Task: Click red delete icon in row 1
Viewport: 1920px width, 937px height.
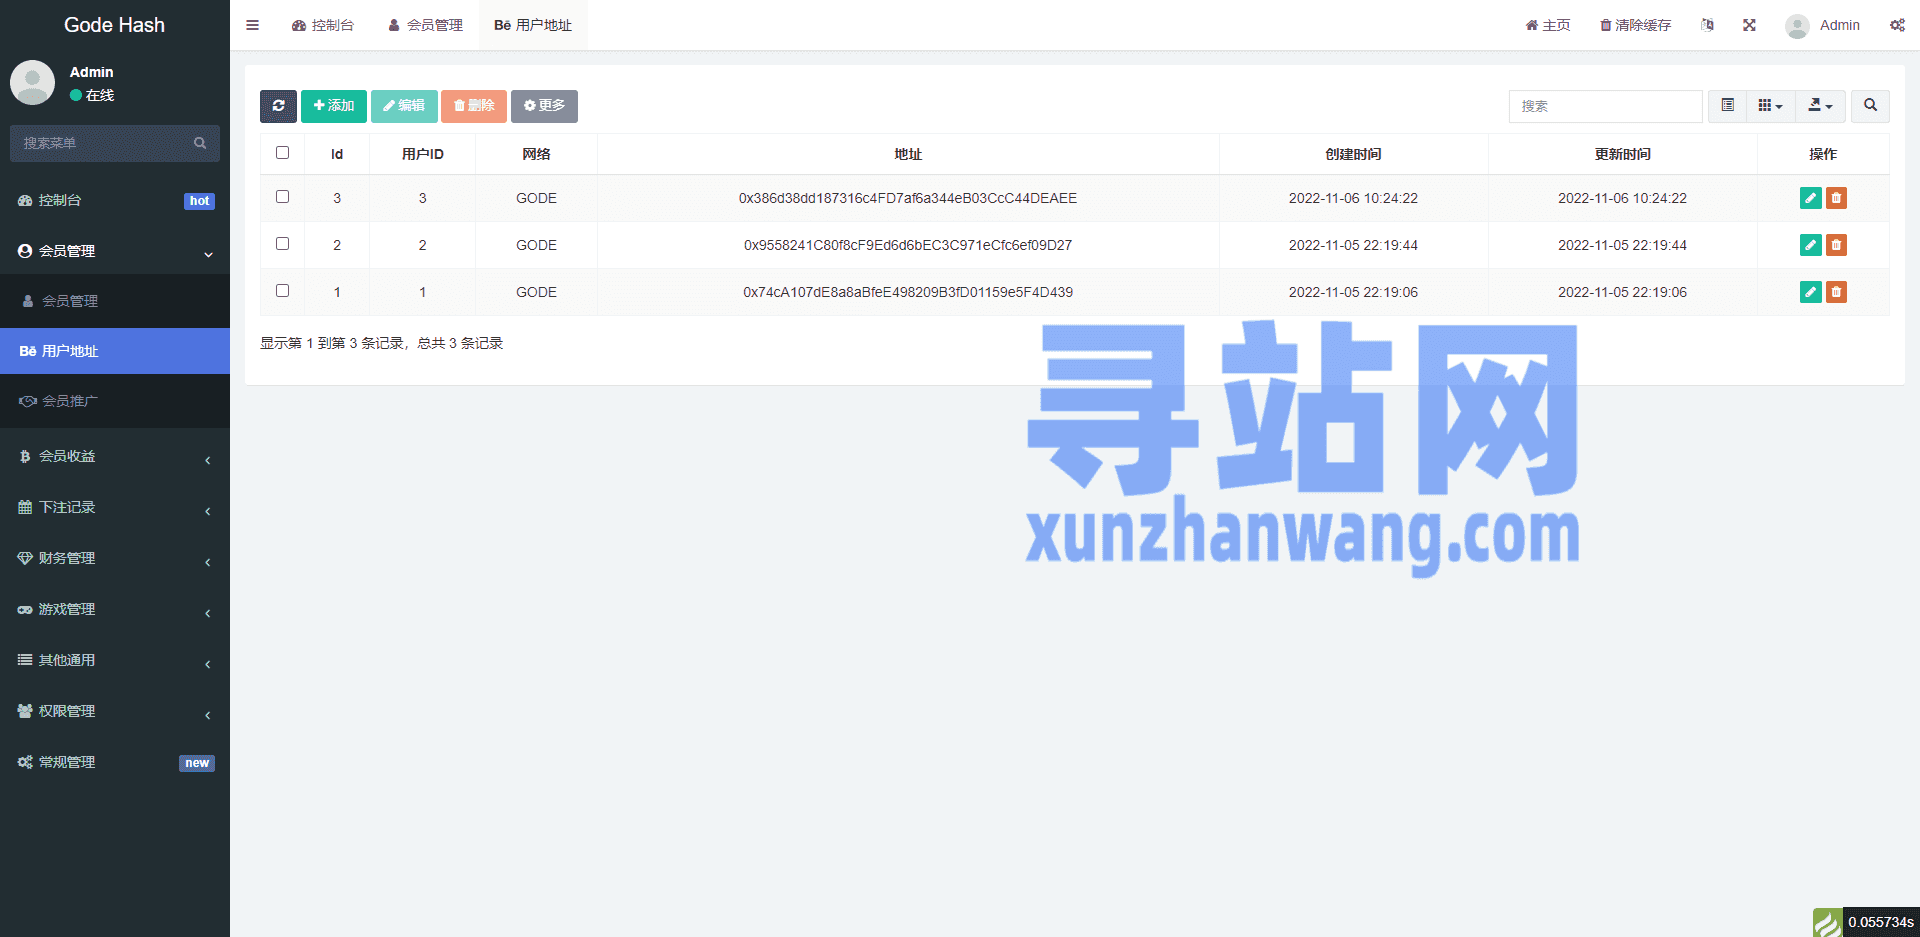Action: (1836, 292)
